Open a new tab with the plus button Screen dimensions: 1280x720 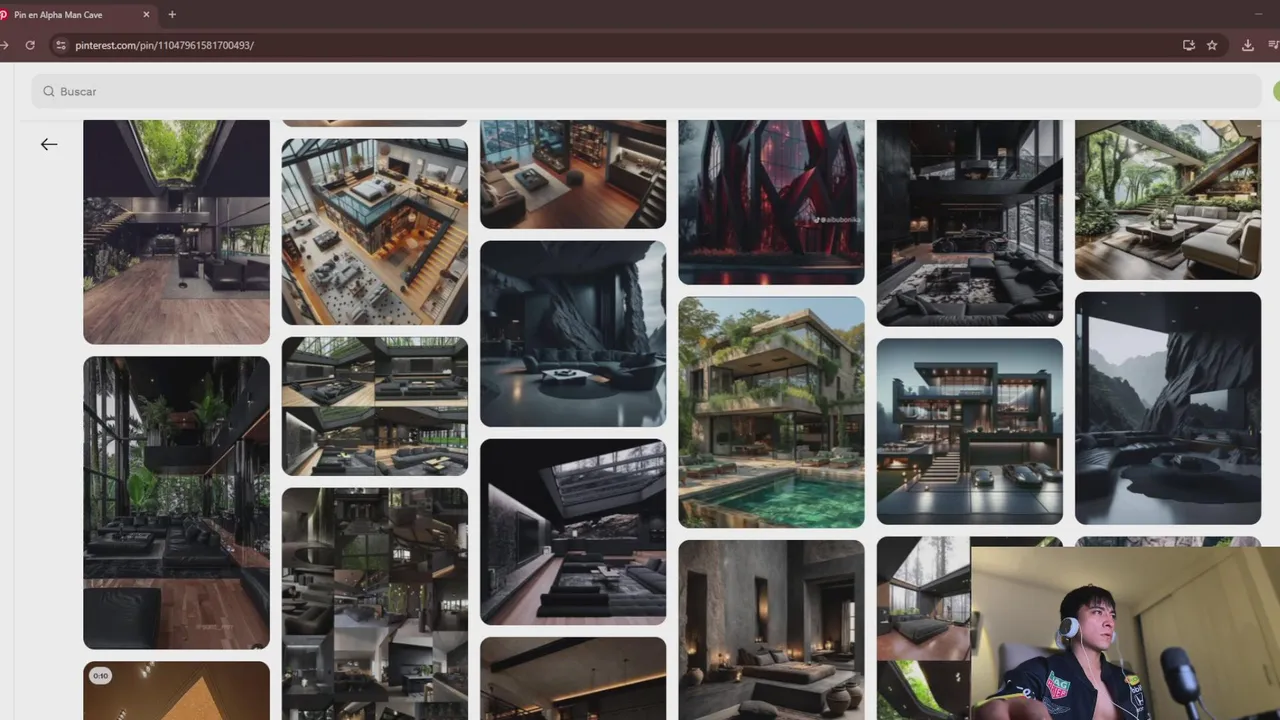[x=172, y=15]
